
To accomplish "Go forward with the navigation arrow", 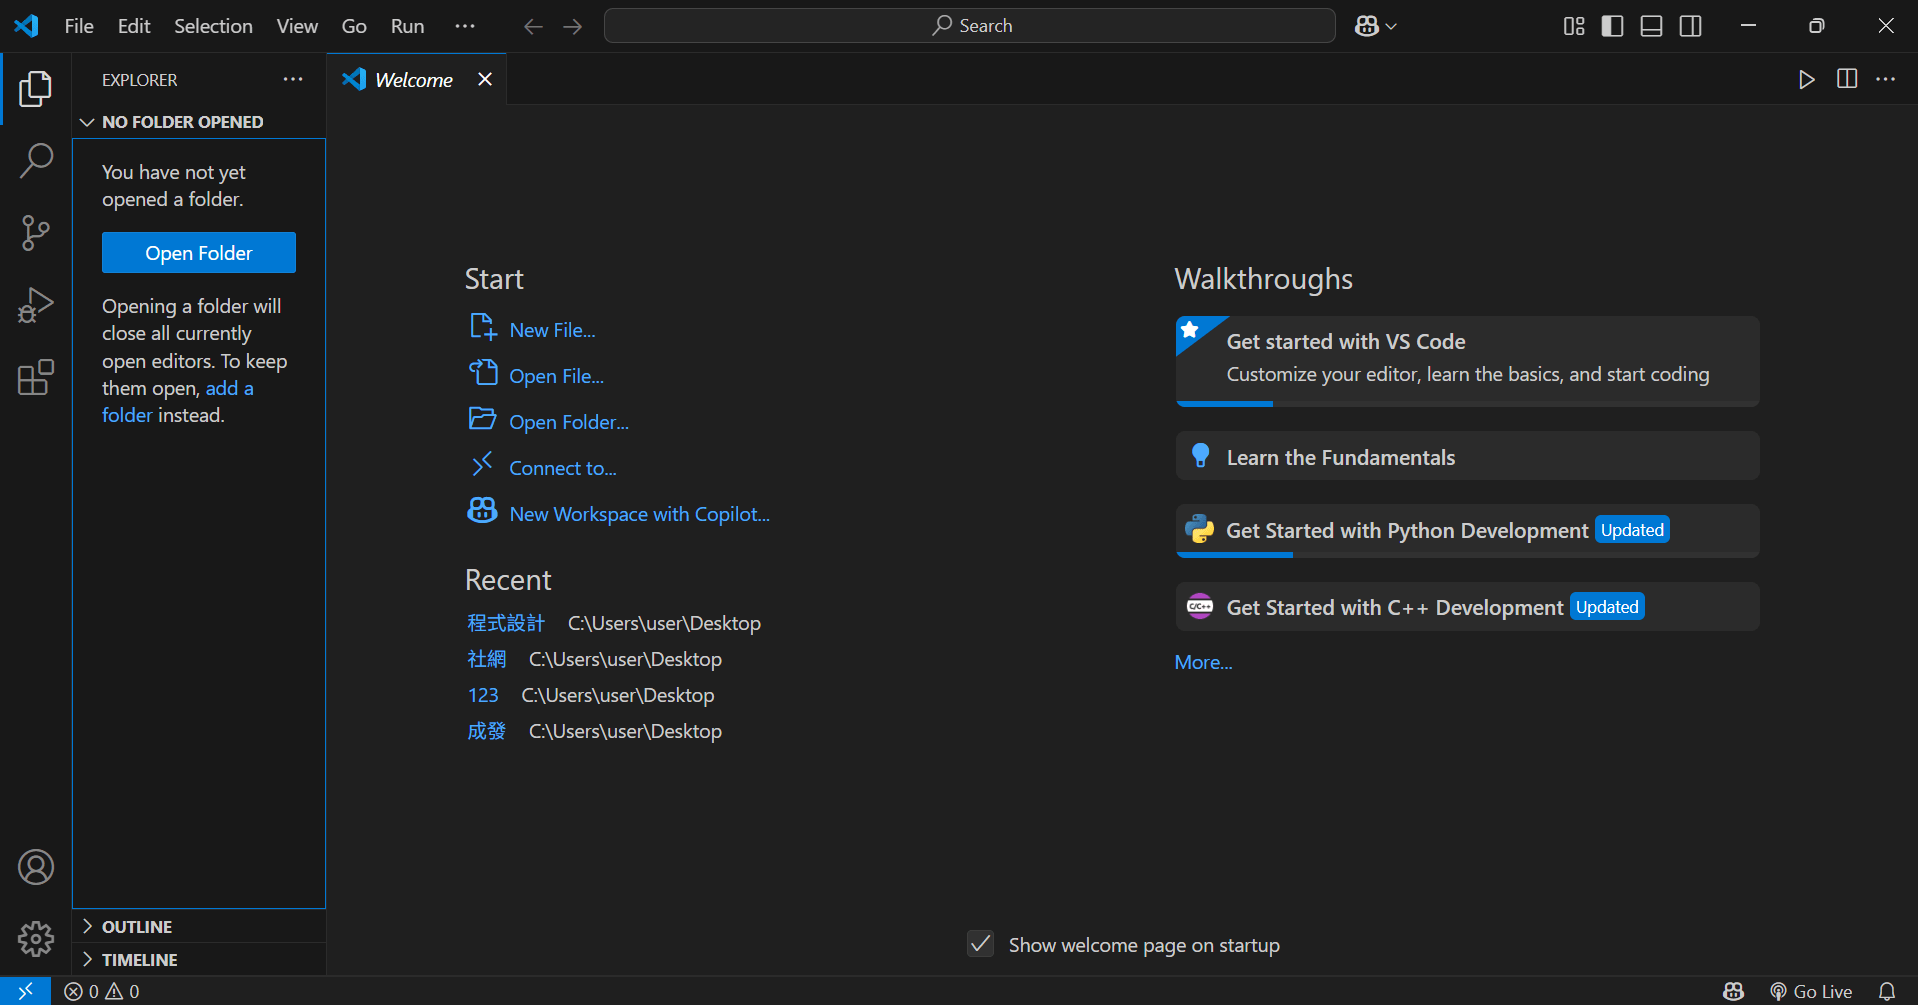I will (573, 26).
